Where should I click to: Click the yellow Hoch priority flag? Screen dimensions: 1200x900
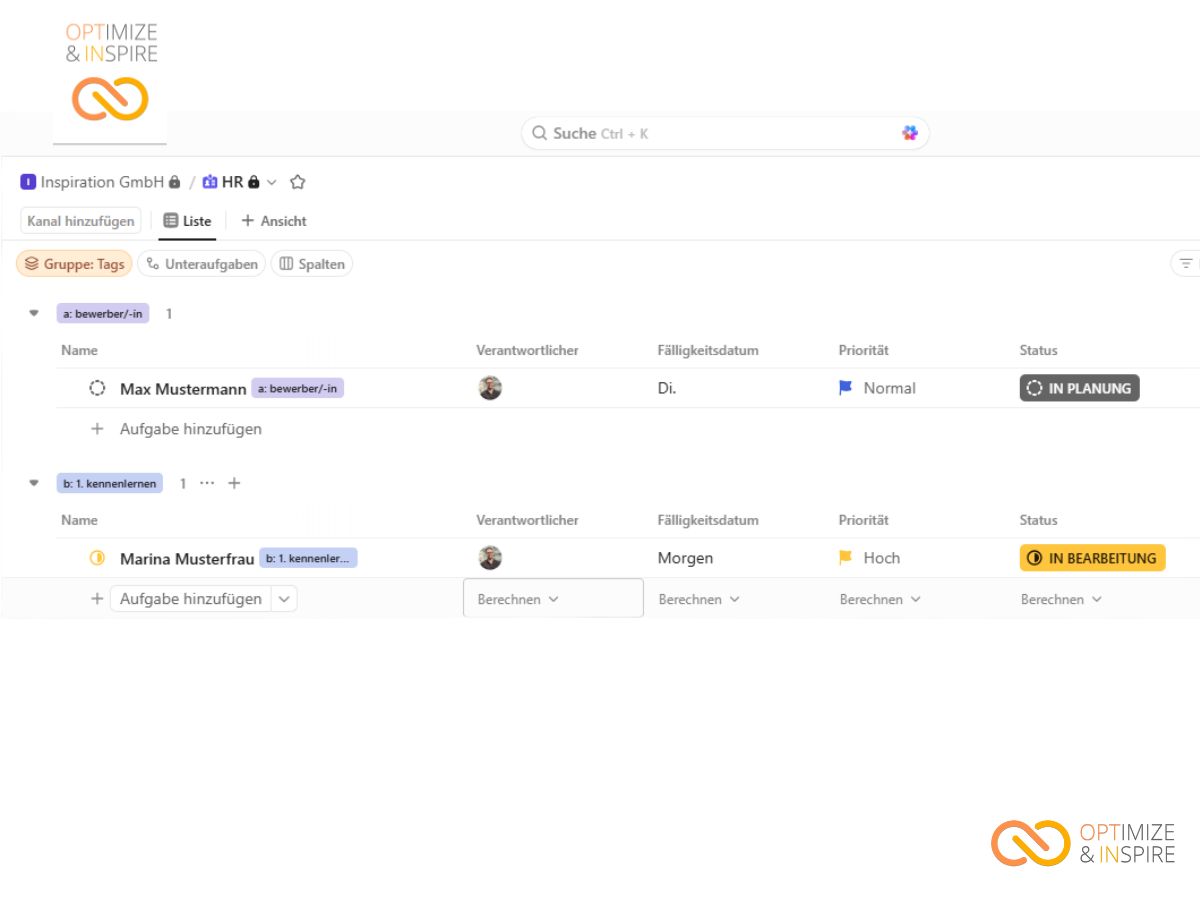coord(846,558)
